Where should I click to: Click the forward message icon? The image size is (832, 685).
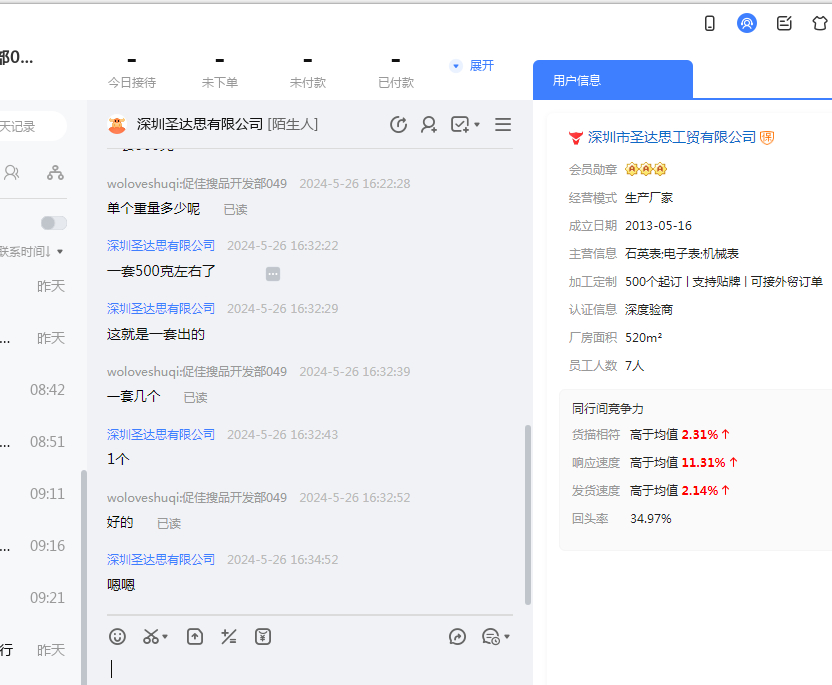point(458,636)
